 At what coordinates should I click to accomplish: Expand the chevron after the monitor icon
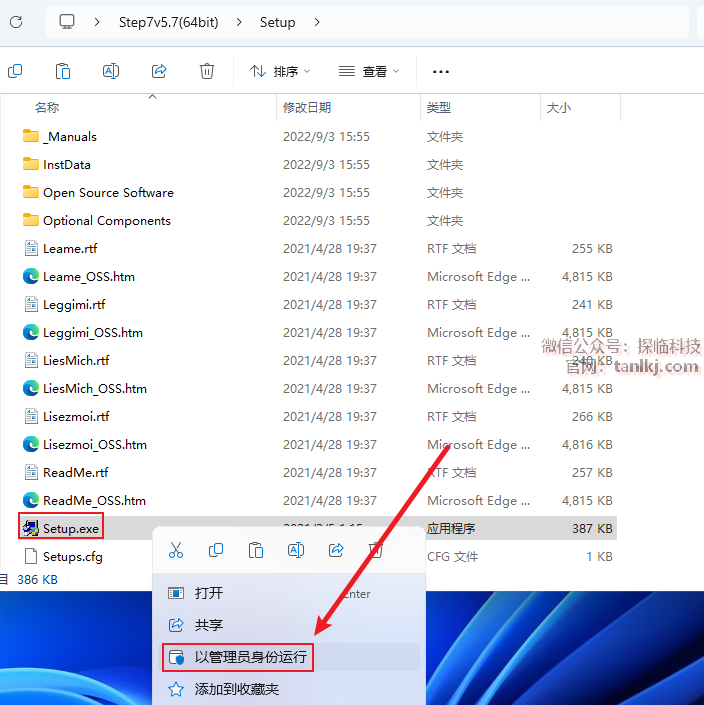(97, 22)
